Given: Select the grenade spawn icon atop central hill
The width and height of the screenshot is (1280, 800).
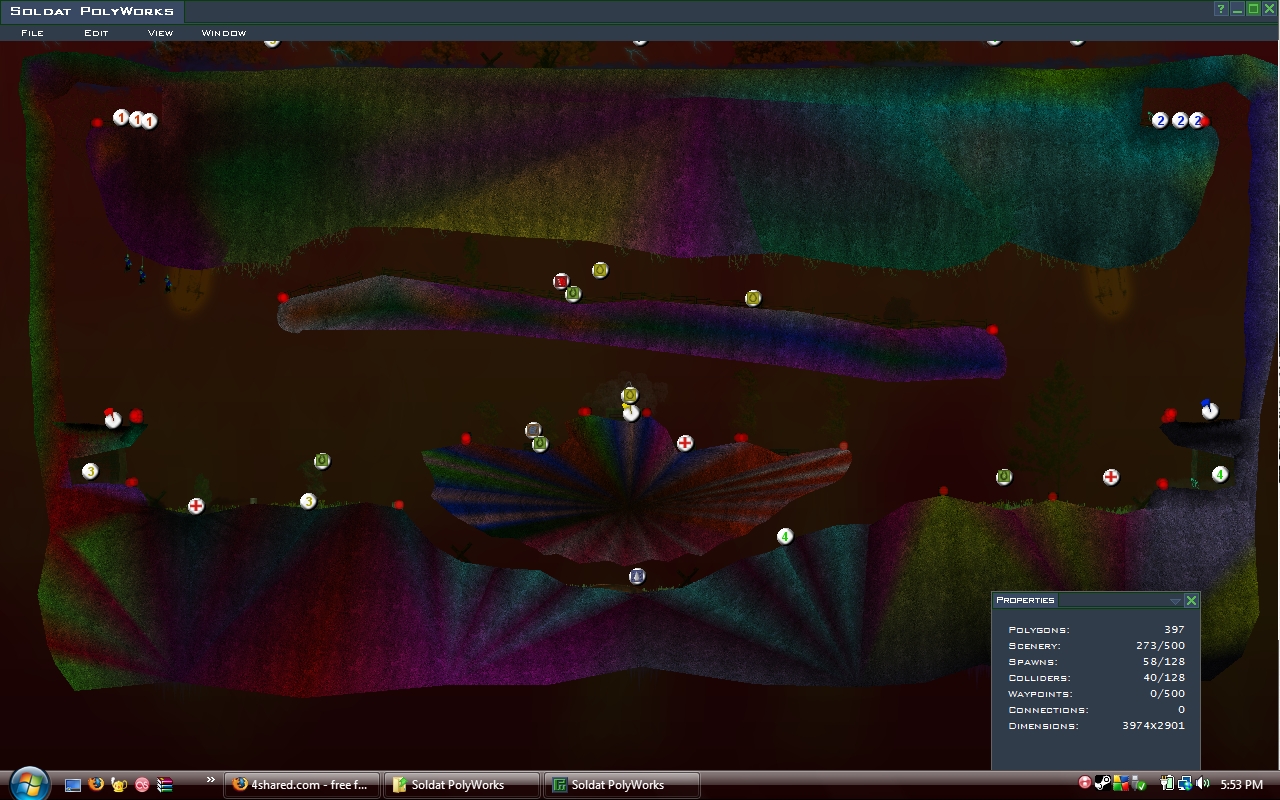Looking at the screenshot, I should click(x=629, y=396).
